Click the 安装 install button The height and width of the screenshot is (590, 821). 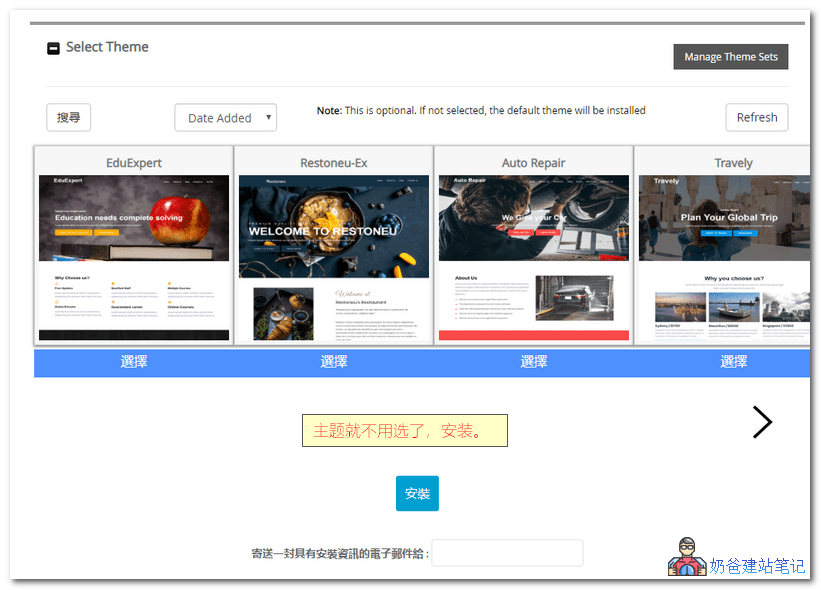coord(417,493)
